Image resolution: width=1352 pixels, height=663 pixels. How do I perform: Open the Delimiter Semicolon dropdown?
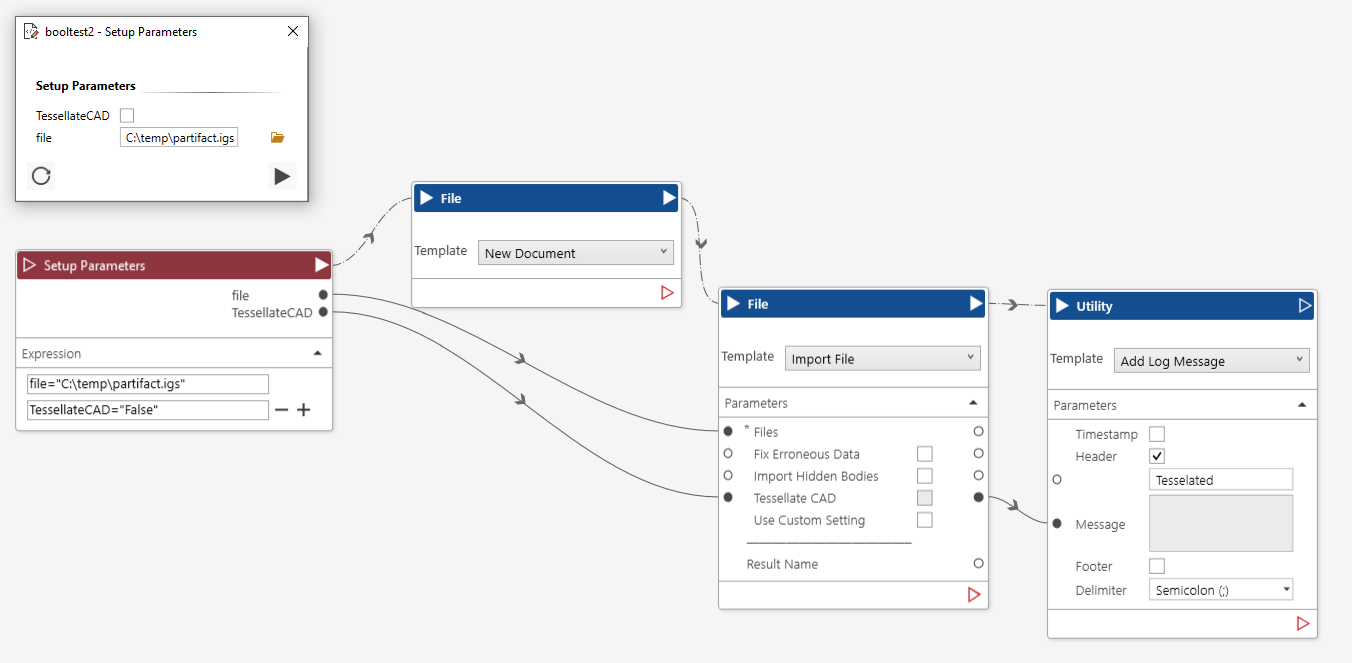(x=1221, y=590)
